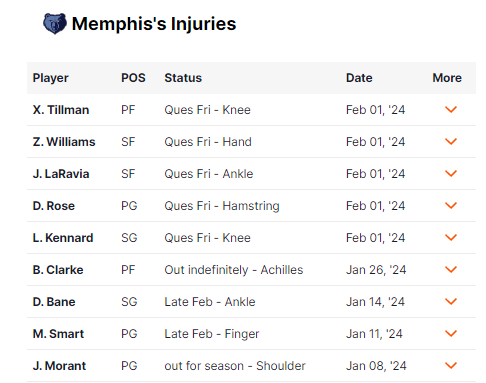Screen dimensions: 486x383
Task: Expand Z. Williams injury details chevron
Action: (x=451, y=142)
